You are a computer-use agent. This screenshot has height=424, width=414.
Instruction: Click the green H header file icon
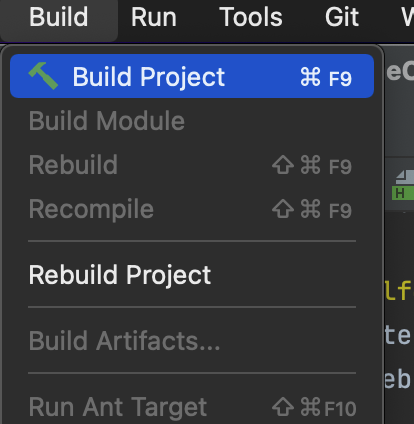click(404, 185)
